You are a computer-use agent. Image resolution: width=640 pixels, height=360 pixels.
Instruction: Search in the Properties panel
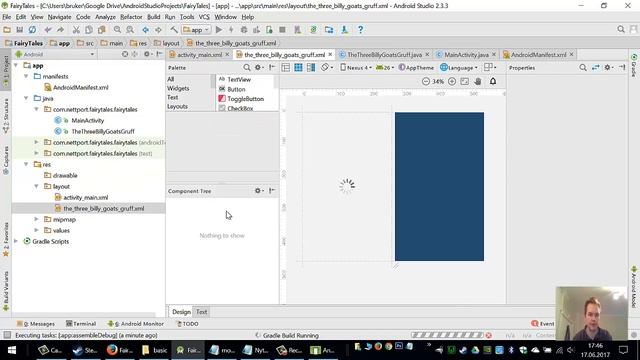583,68
